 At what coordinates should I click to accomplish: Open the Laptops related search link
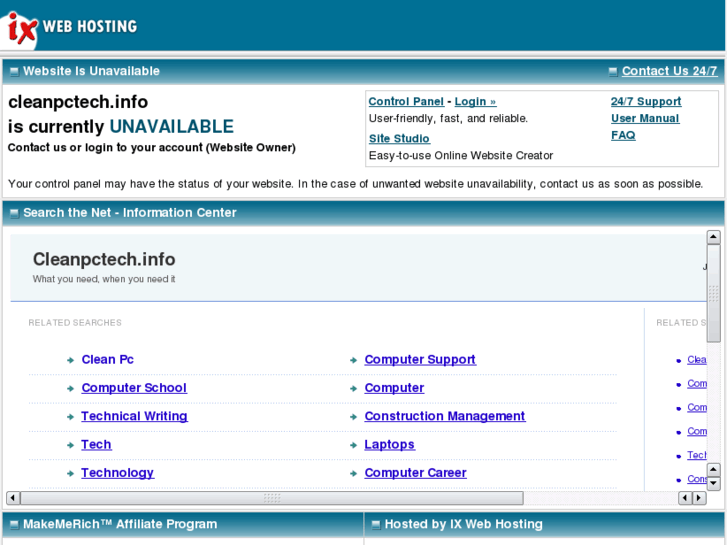click(389, 444)
